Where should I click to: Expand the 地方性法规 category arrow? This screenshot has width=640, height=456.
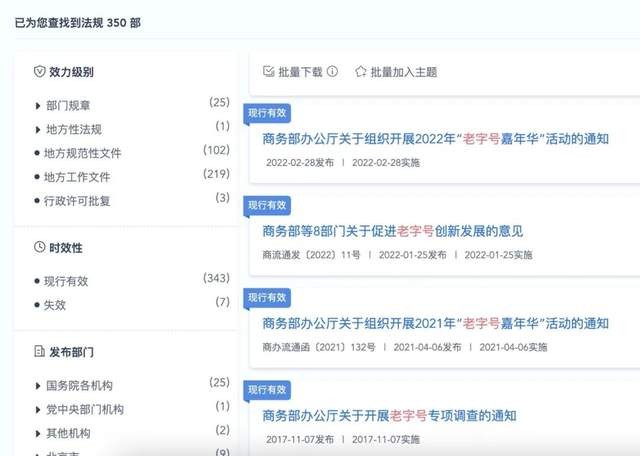pos(38,130)
